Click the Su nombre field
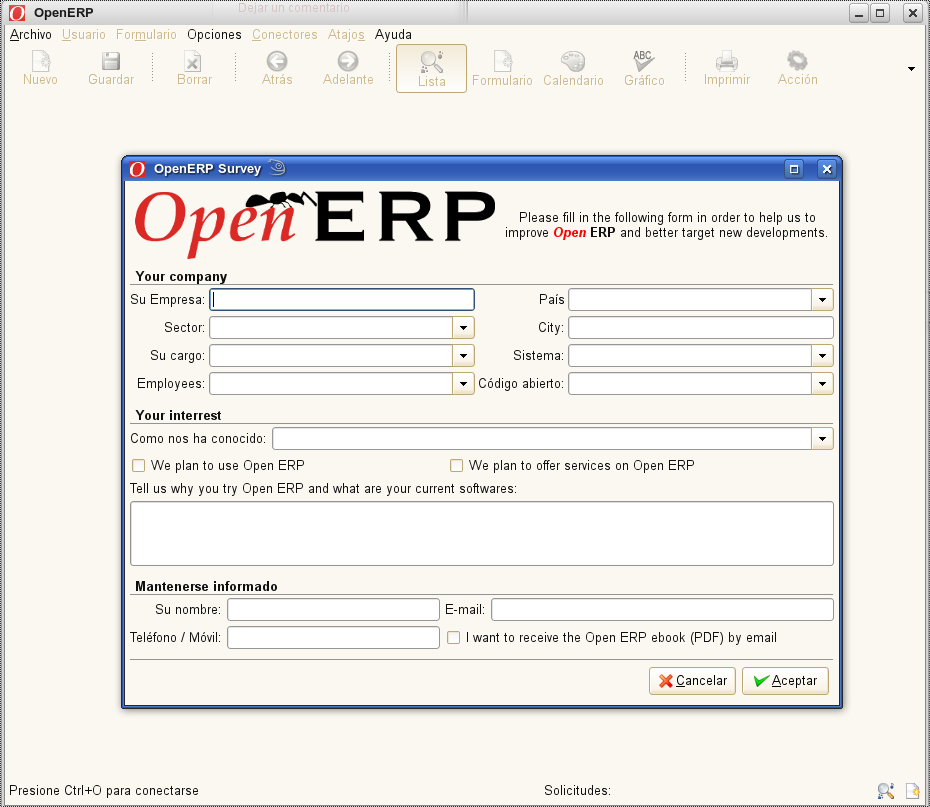Image resolution: width=930 pixels, height=807 pixels. pos(333,610)
